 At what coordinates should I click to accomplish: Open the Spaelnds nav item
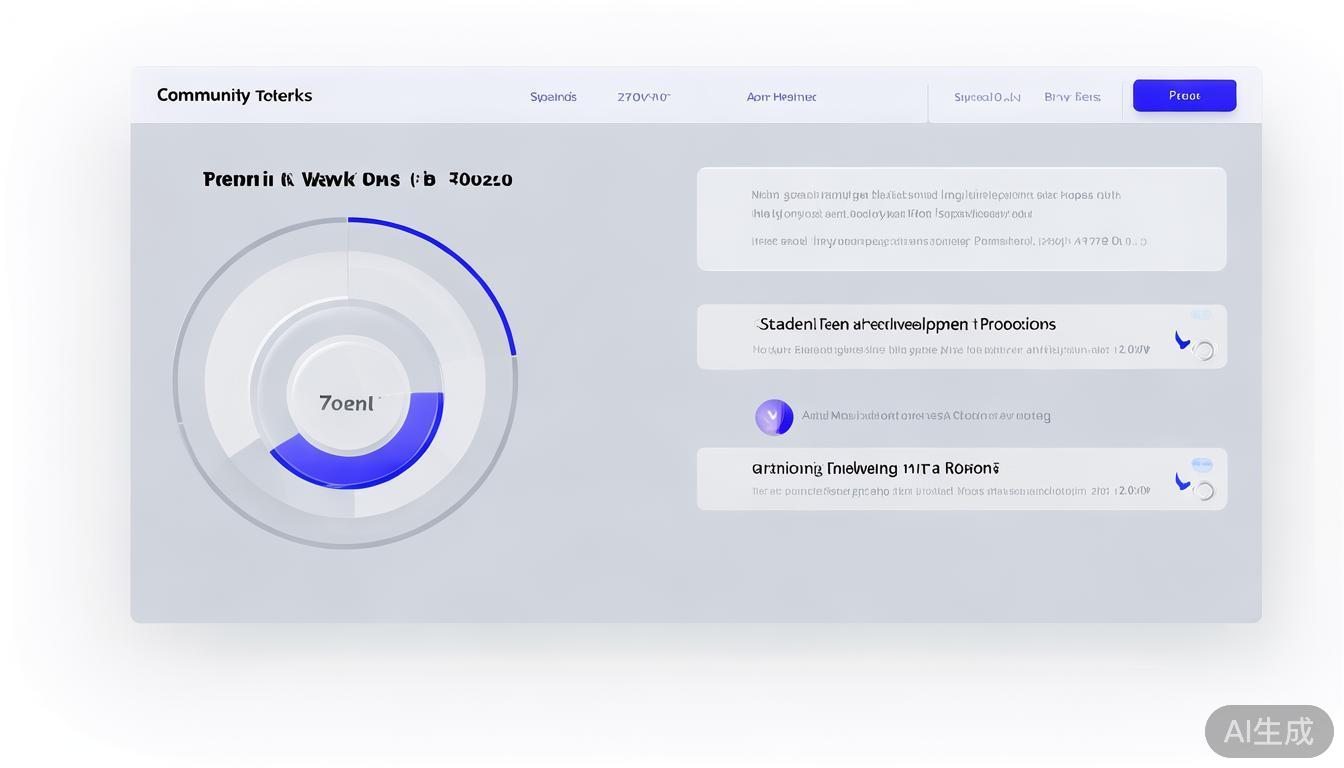pyautogui.click(x=553, y=97)
